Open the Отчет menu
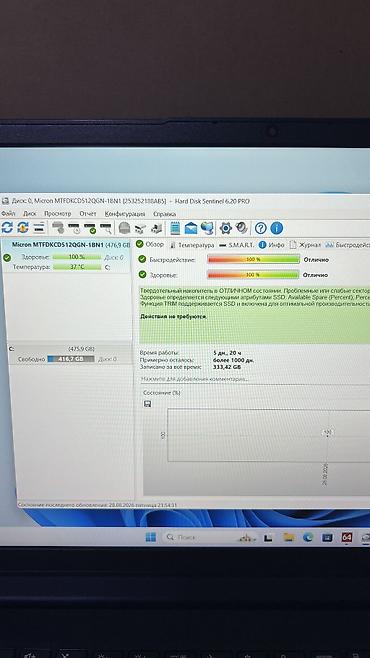The image size is (370, 658). click(88, 213)
